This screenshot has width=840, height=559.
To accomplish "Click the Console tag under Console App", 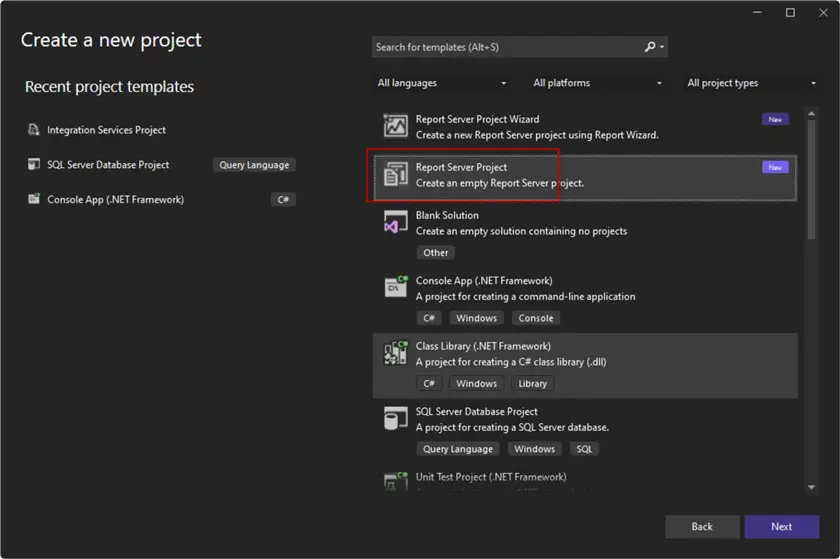I will pos(536,318).
